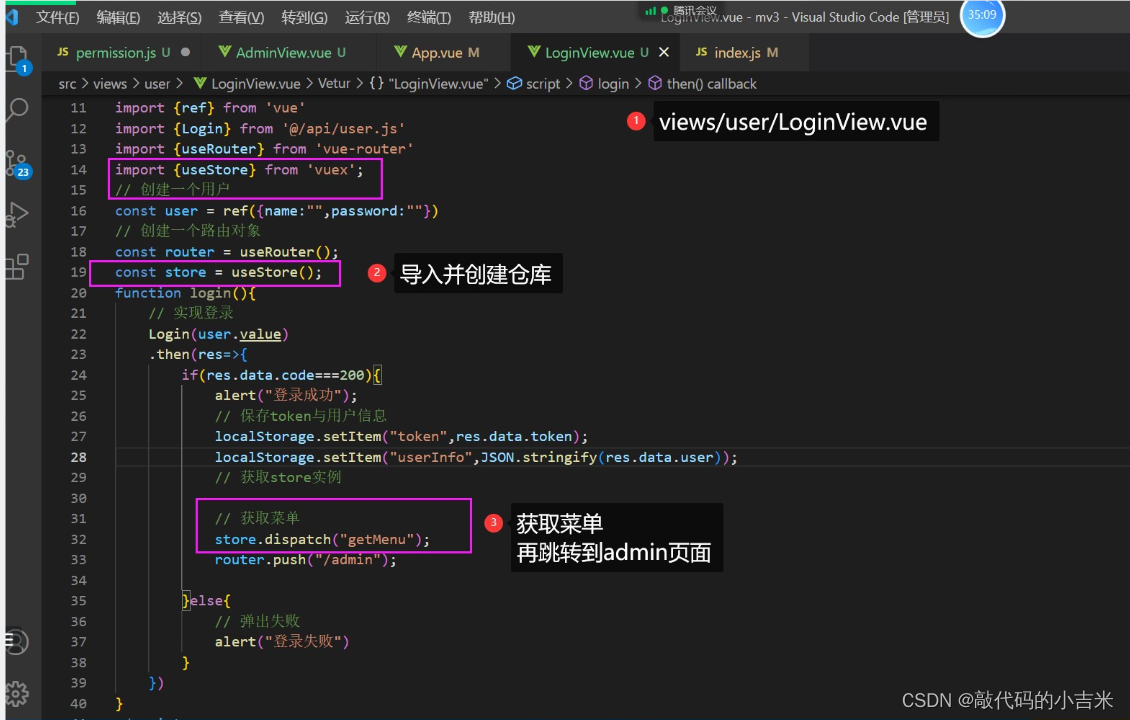Image resolution: width=1130 pixels, height=720 pixels.
Task: Open the 文件(F) menu
Action: click(x=58, y=17)
